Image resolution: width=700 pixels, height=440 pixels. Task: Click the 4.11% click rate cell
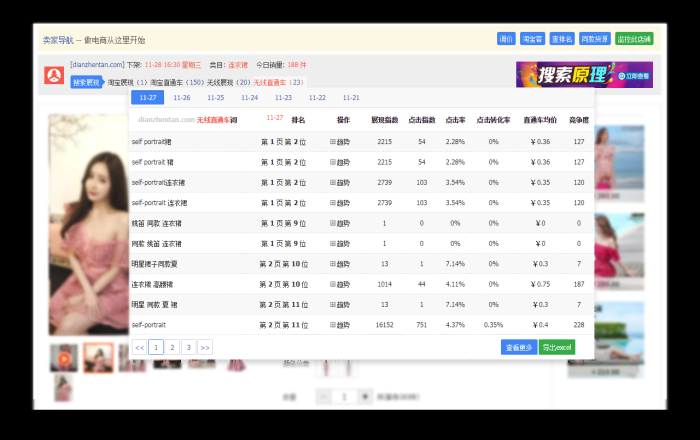455,284
